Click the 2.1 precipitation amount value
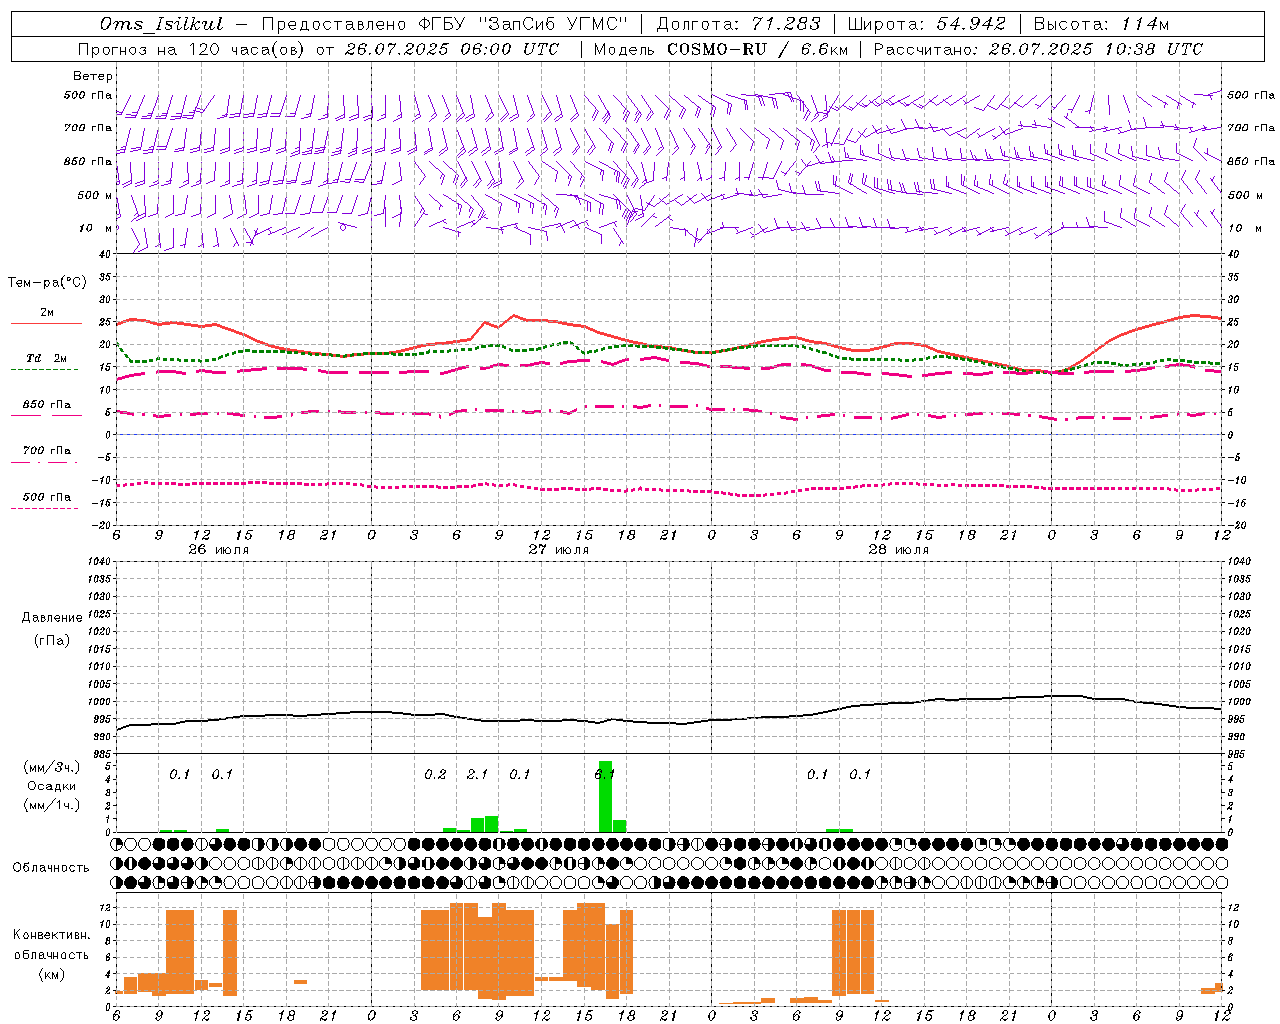The image size is (1280, 1024). 478,774
